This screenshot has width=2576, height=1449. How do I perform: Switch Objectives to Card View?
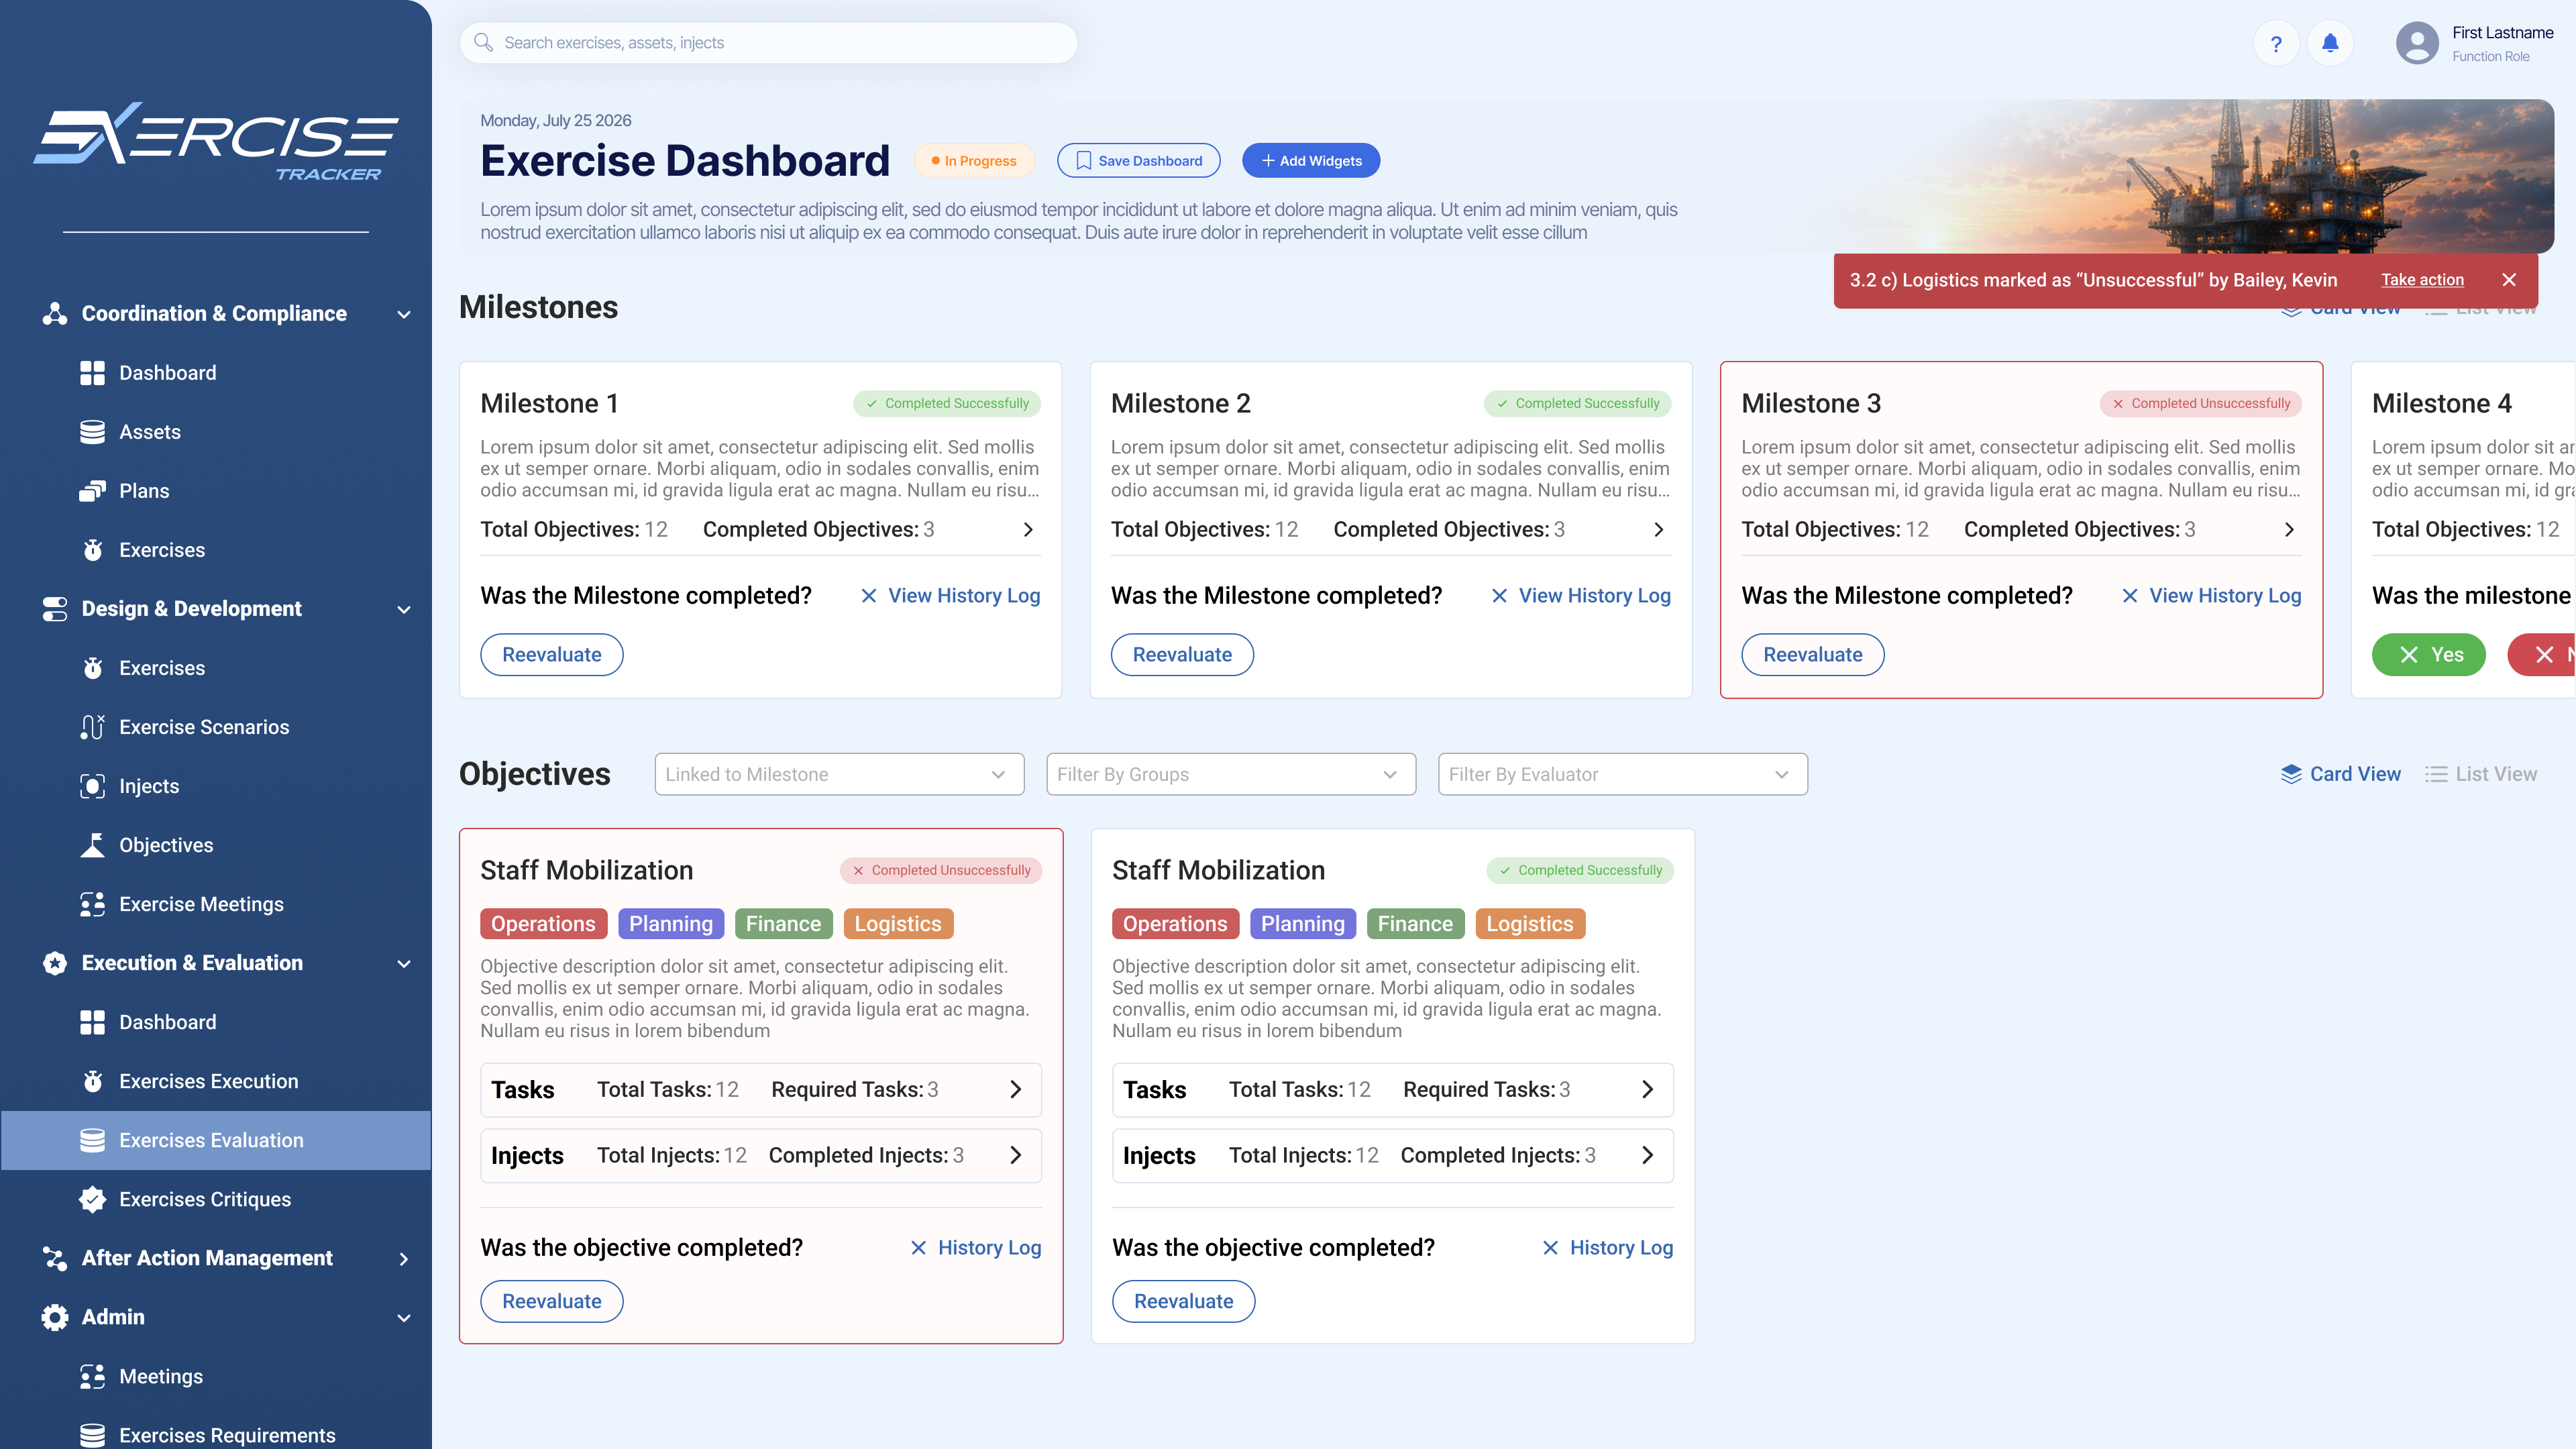(2340, 774)
